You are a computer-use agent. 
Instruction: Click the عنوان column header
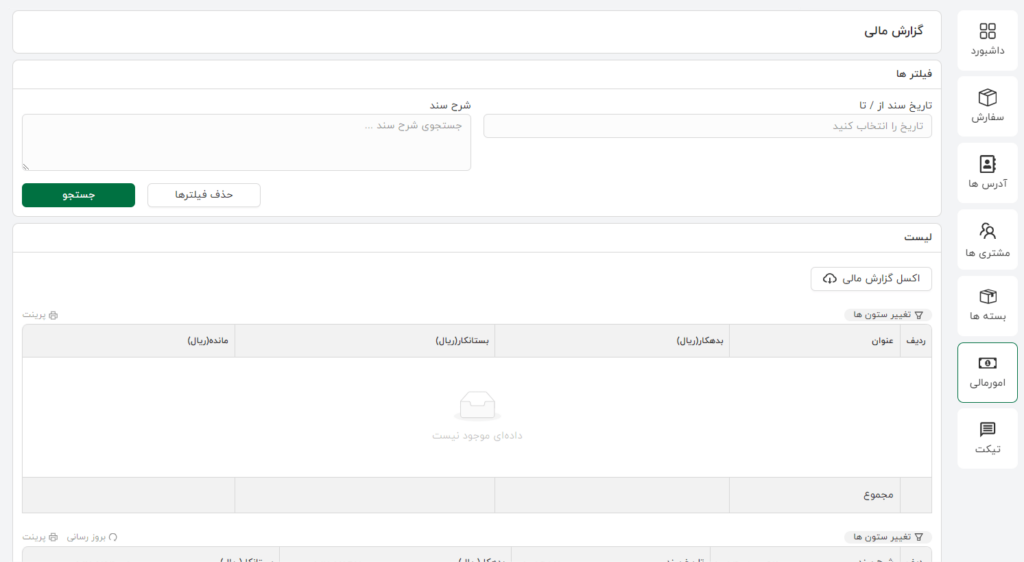[880, 341]
